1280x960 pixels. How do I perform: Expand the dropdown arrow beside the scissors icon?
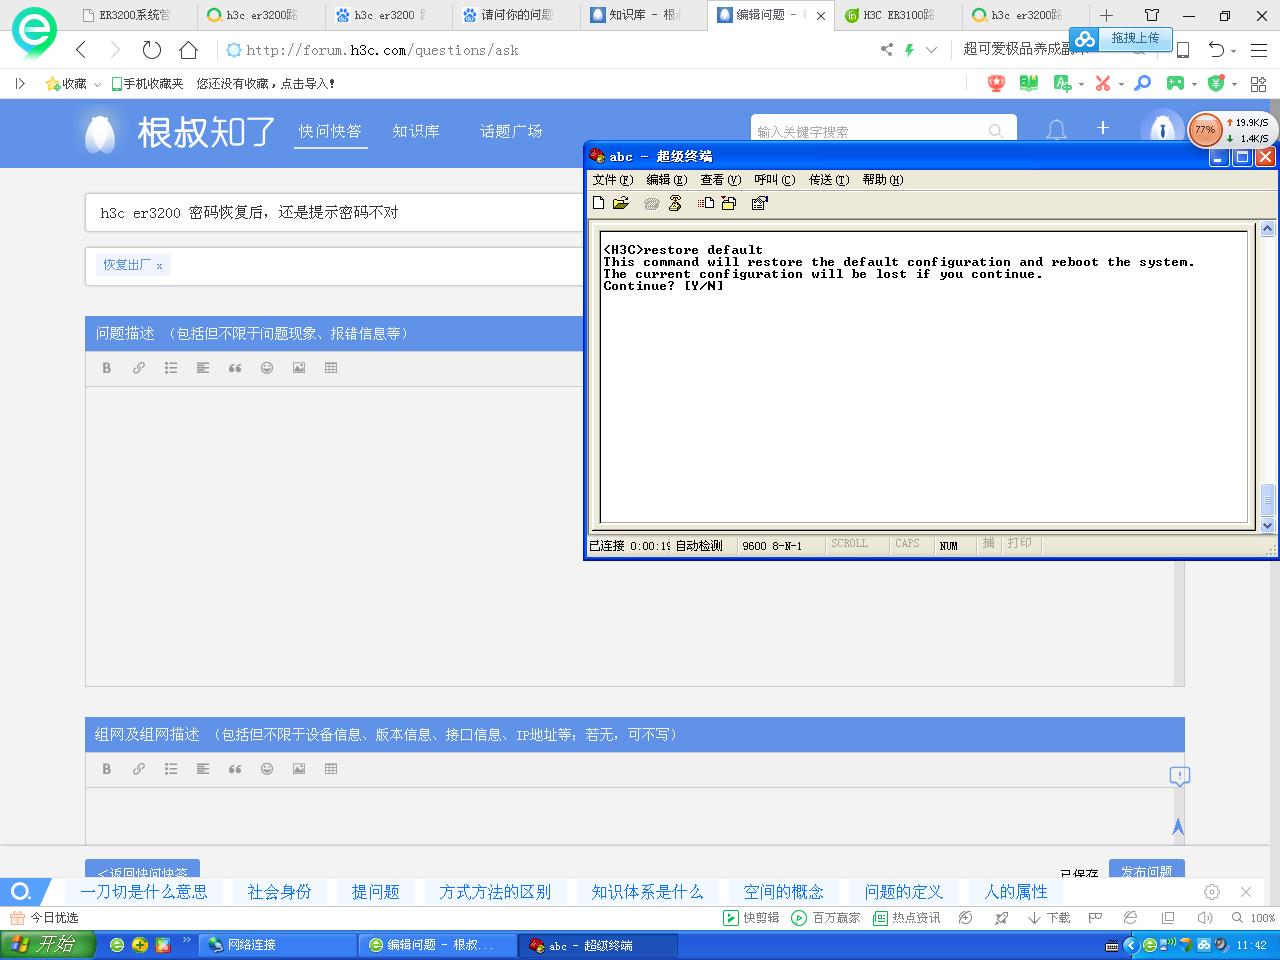click(1121, 85)
